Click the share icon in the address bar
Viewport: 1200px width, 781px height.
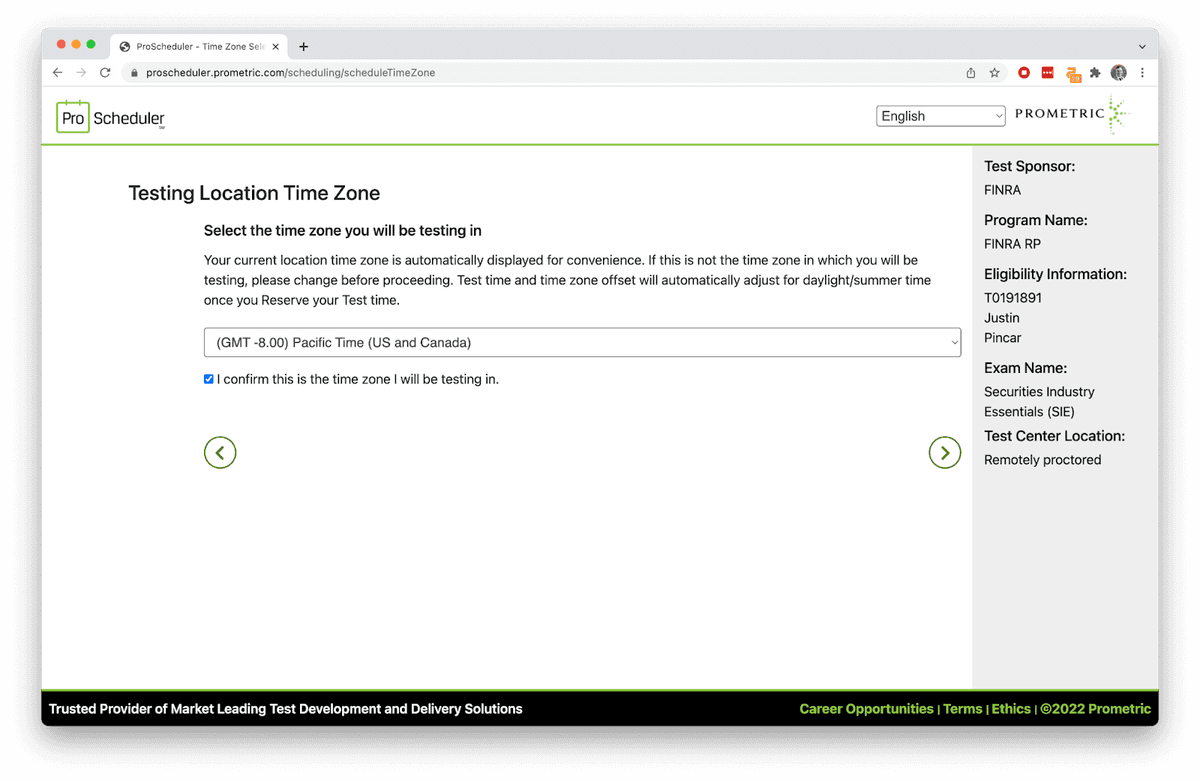coord(970,73)
